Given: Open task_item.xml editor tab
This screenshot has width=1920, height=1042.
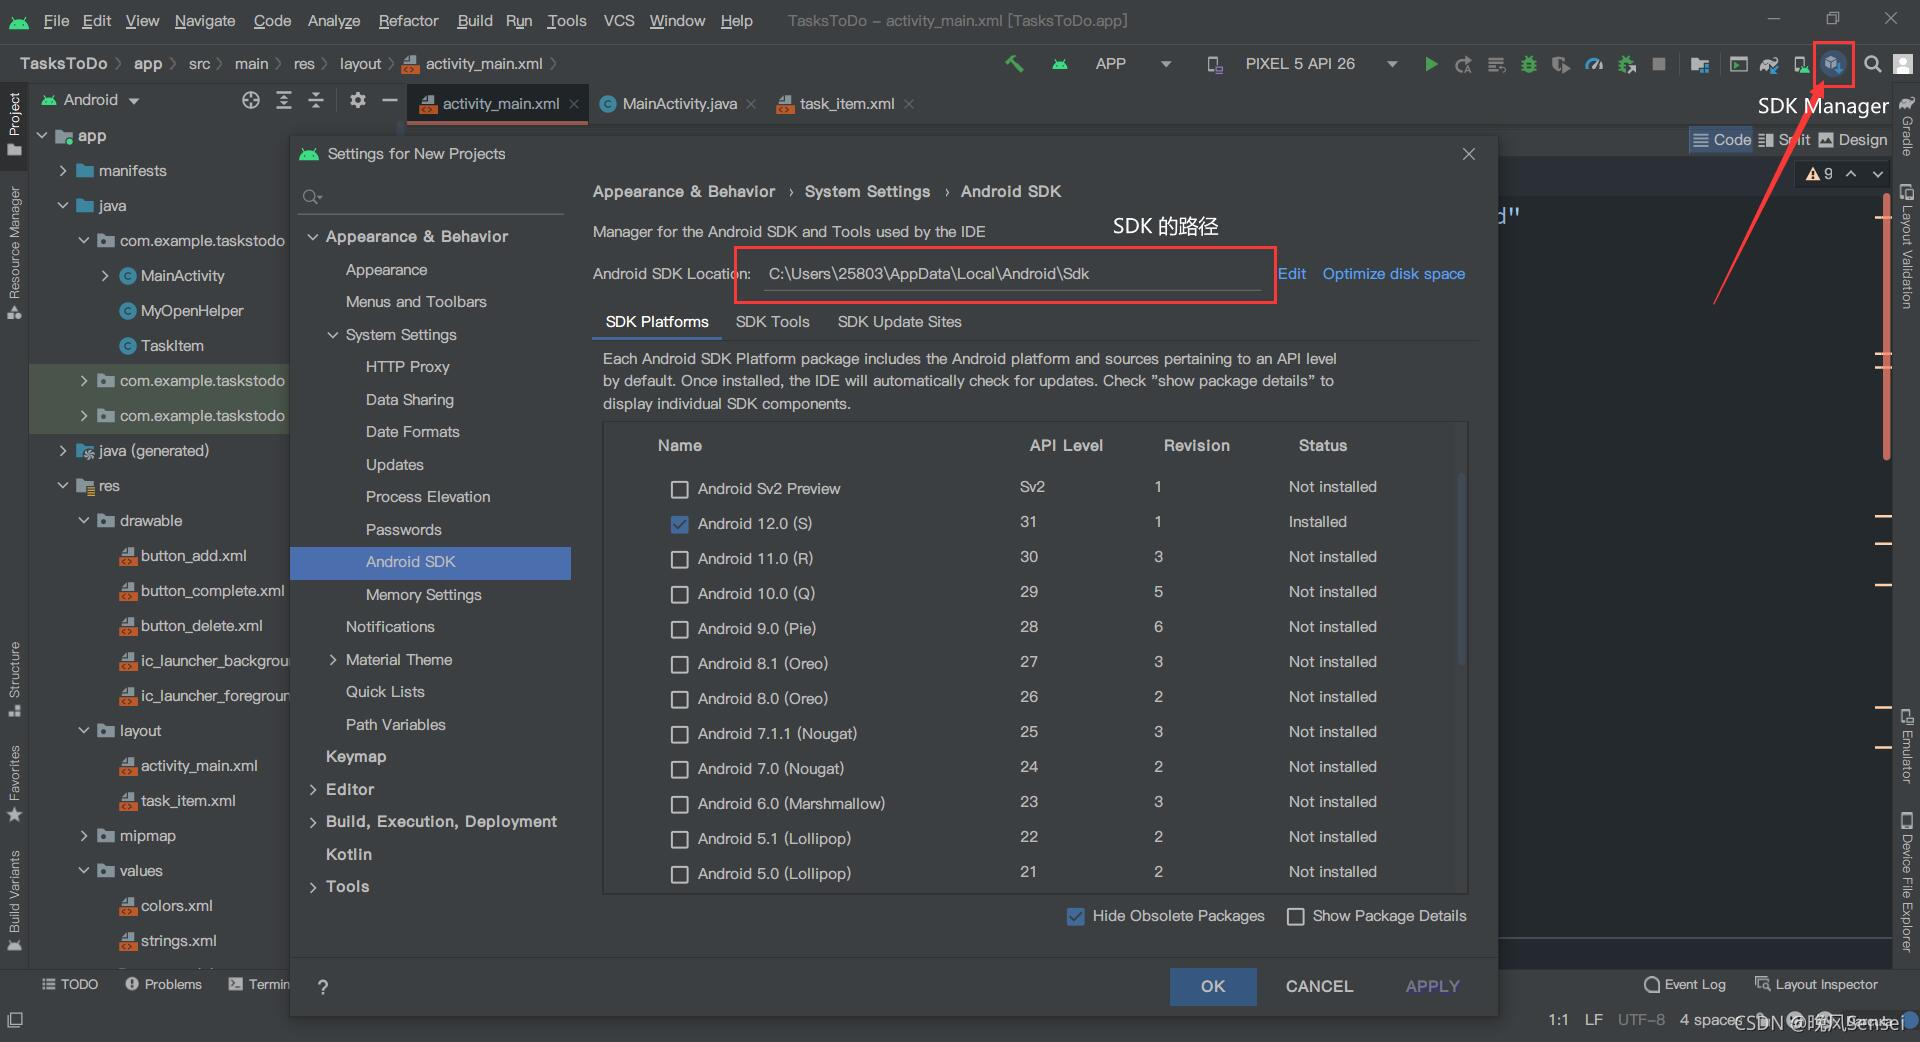Looking at the screenshot, I should [x=846, y=104].
